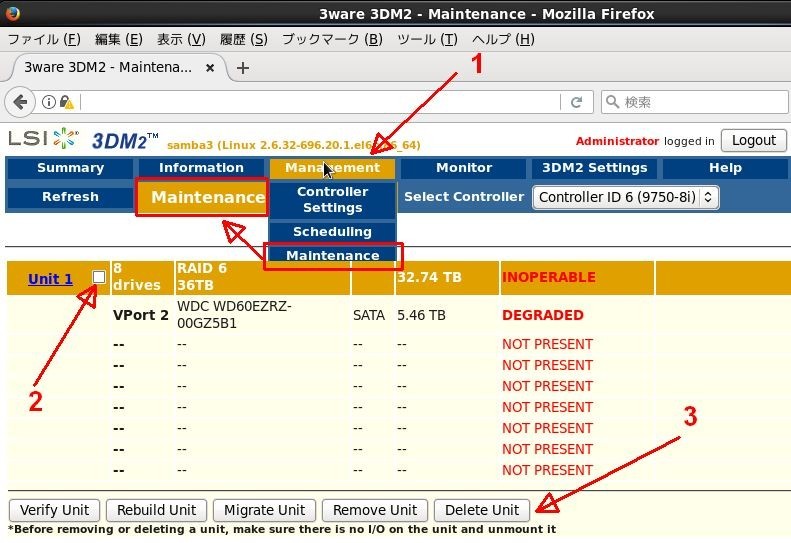The image size is (791, 543).
Task: Click the Maintenance page heading
Action: [x=208, y=197]
